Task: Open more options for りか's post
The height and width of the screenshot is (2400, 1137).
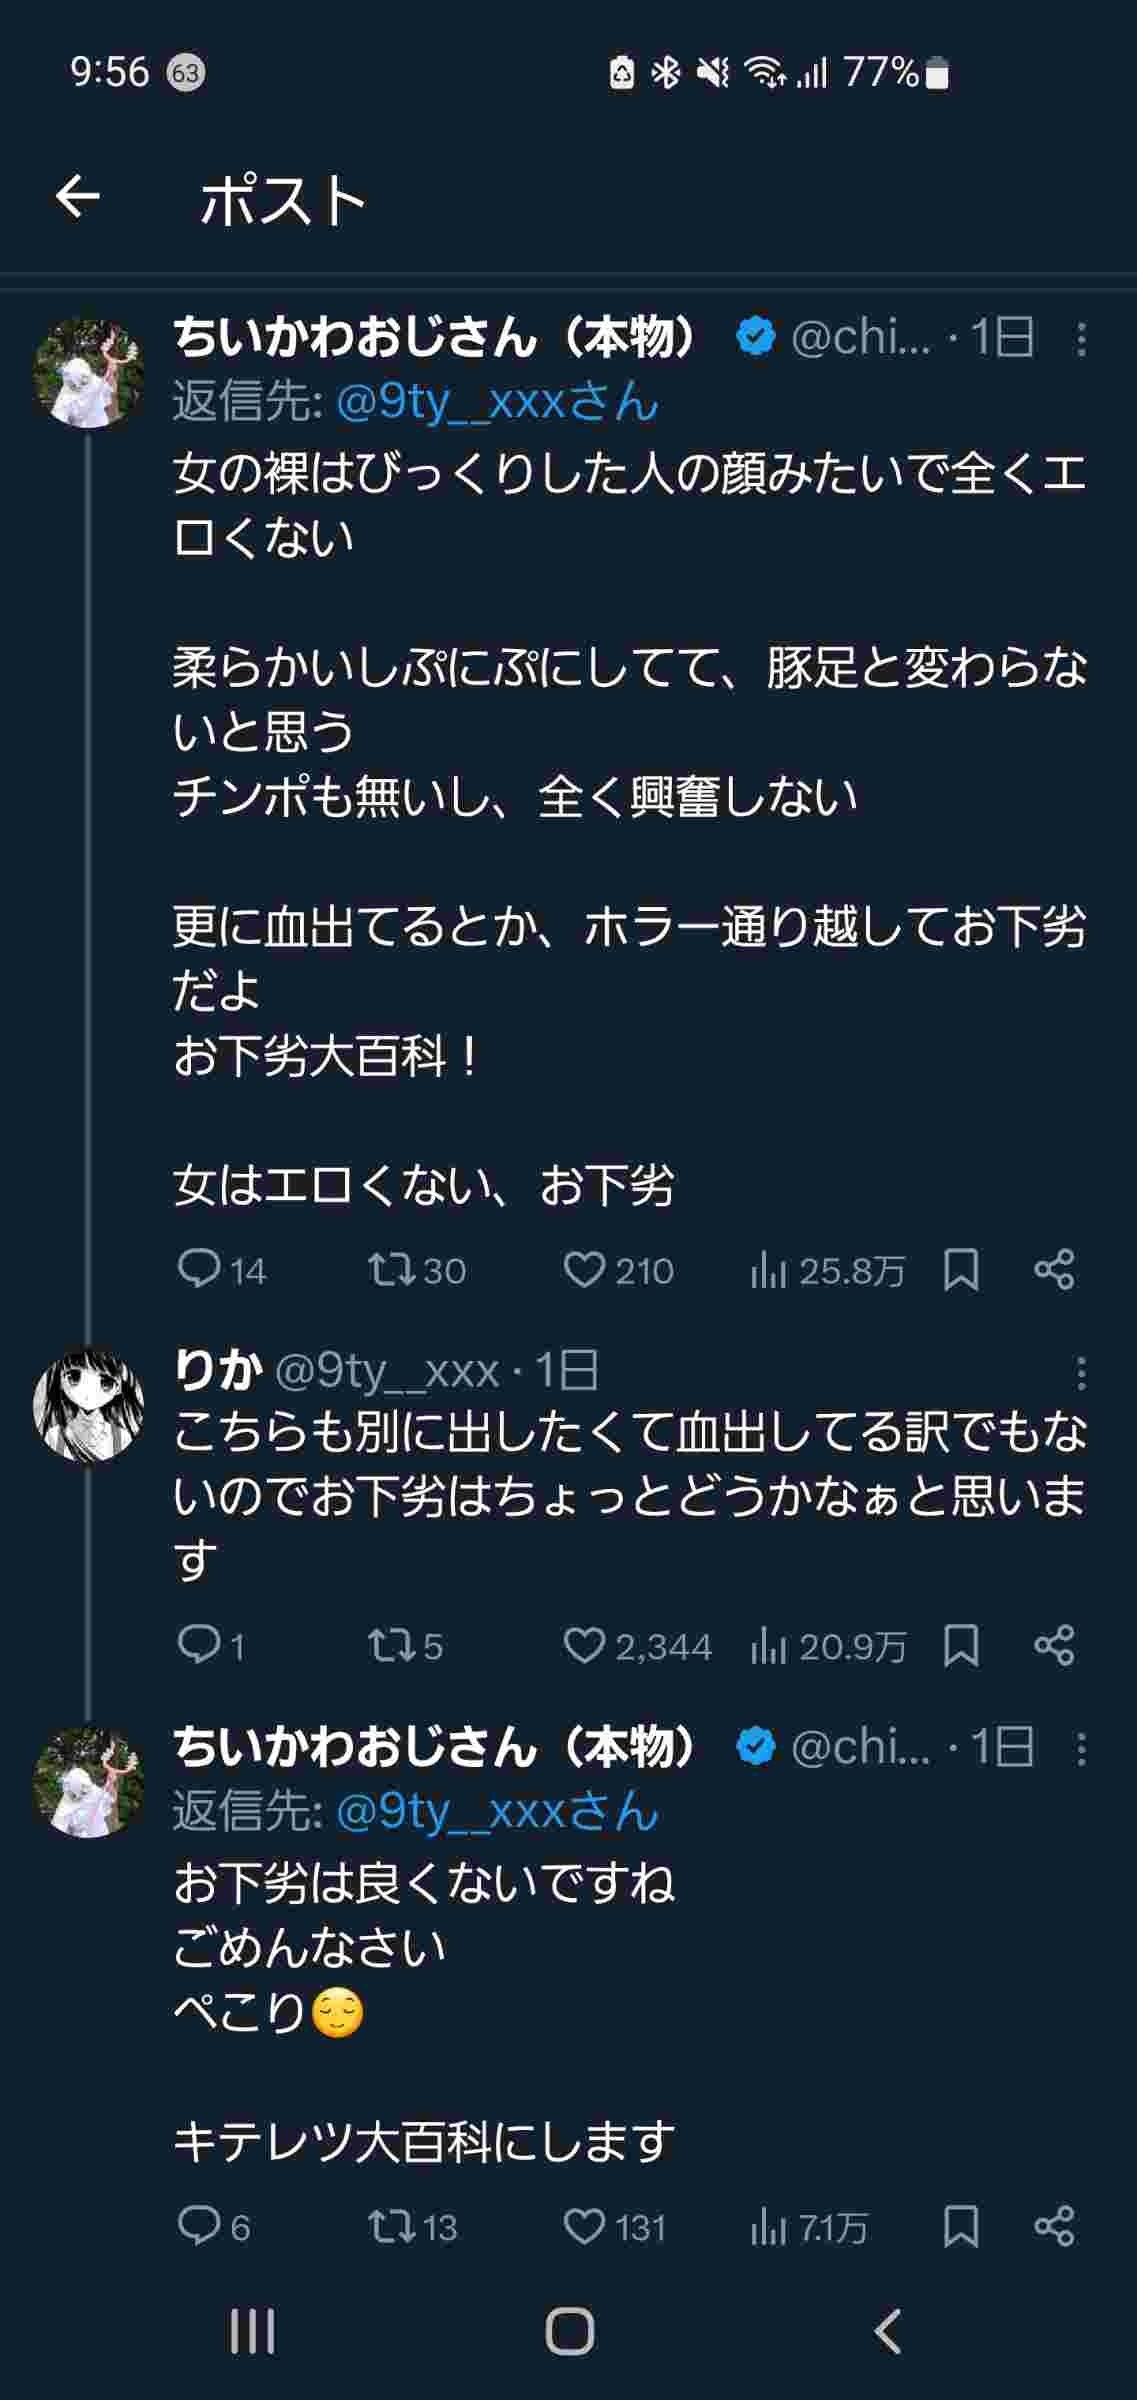Action: click(1081, 1373)
